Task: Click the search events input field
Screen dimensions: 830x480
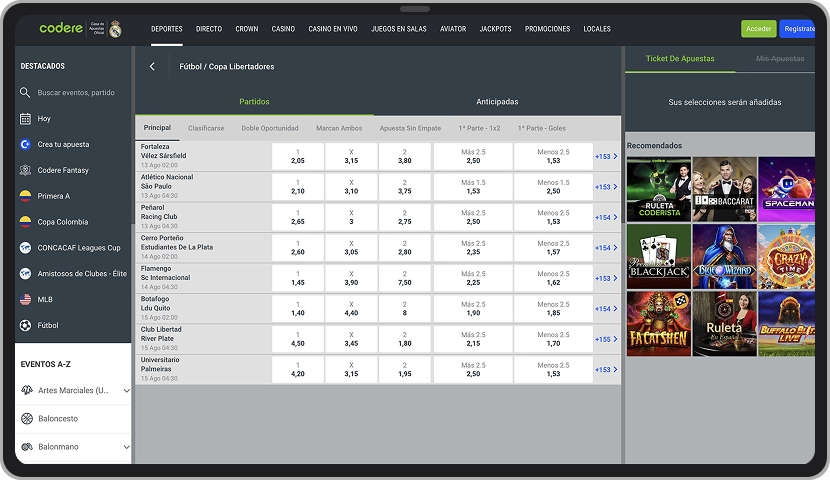Action: 76,93
